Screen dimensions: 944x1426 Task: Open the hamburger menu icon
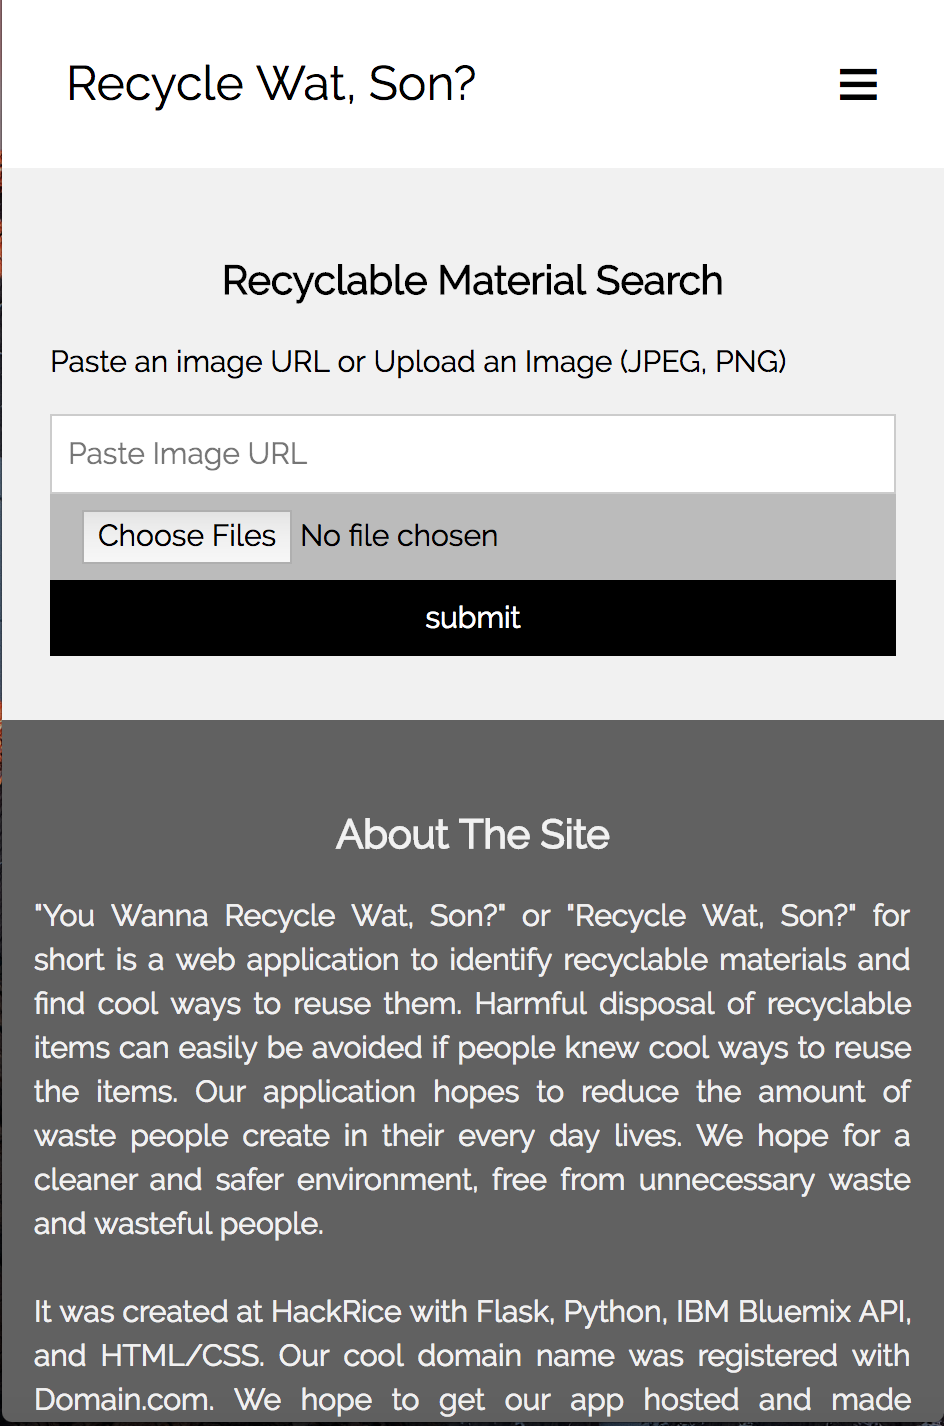[x=858, y=85]
